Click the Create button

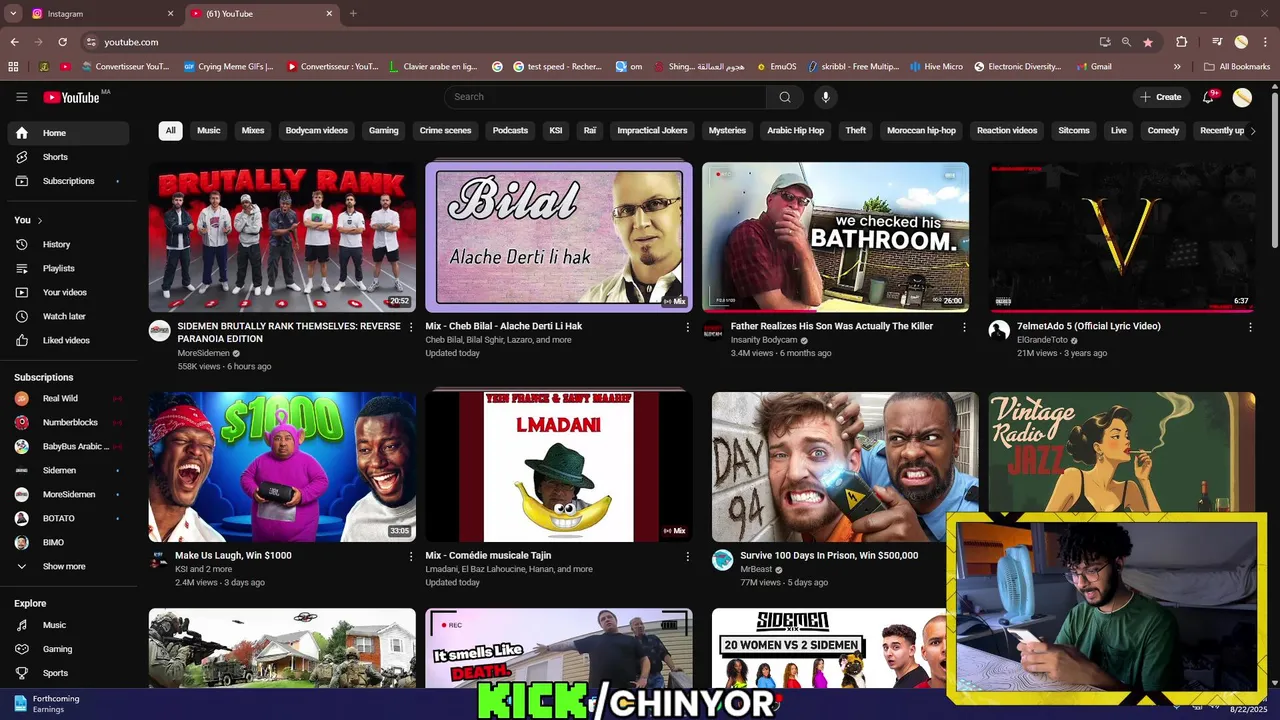tap(1160, 97)
